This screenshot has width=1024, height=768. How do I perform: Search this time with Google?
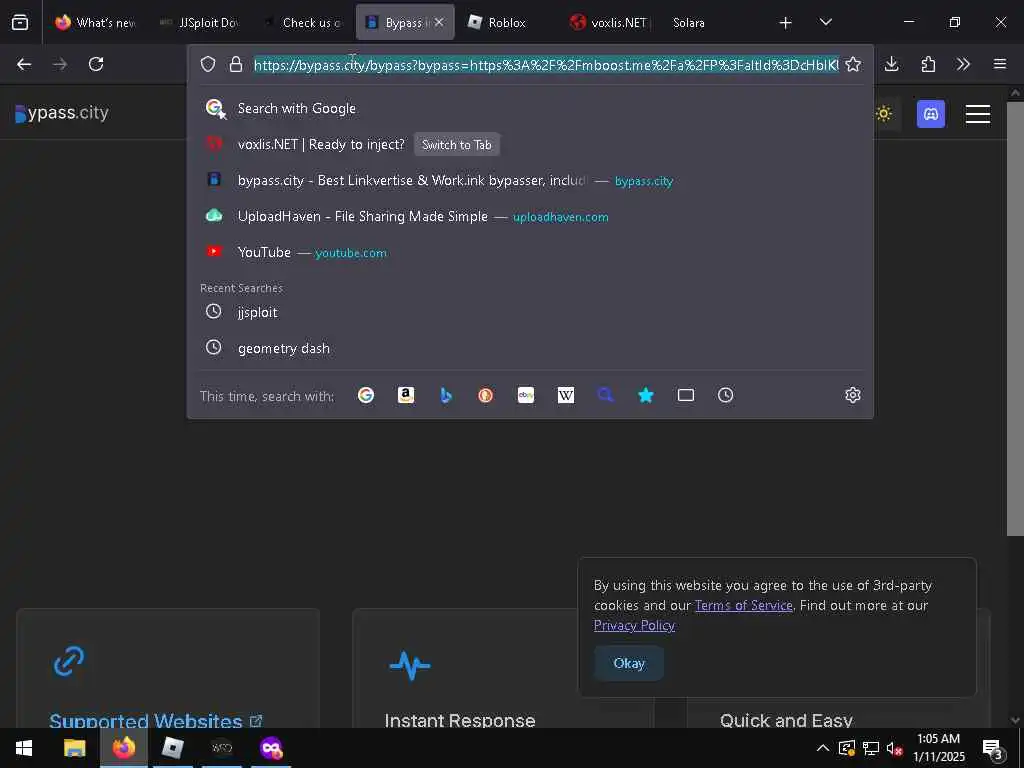366,395
